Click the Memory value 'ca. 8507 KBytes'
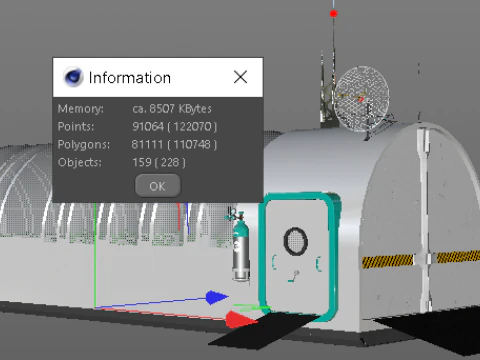The image size is (480, 360). coord(172,109)
